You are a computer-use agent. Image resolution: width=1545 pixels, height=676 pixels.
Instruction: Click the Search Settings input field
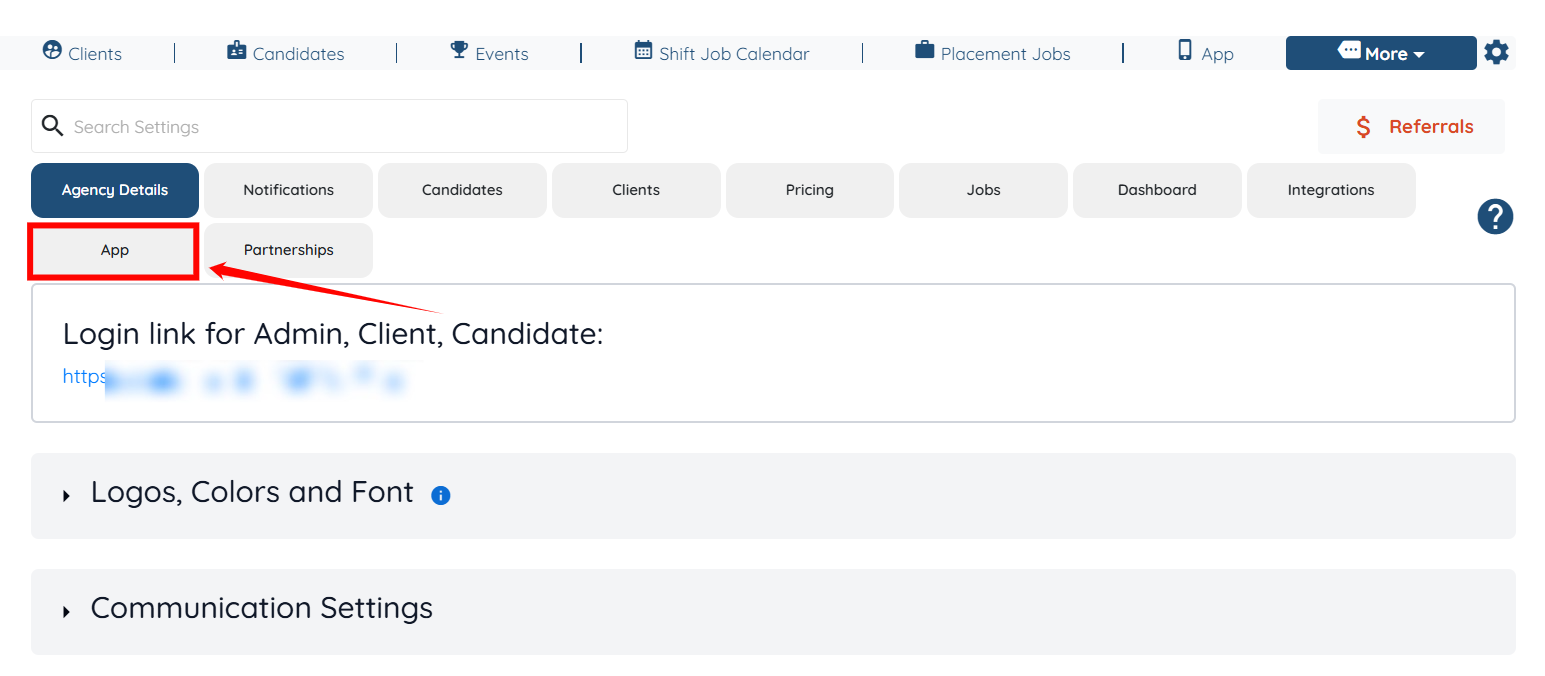tap(340, 127)
